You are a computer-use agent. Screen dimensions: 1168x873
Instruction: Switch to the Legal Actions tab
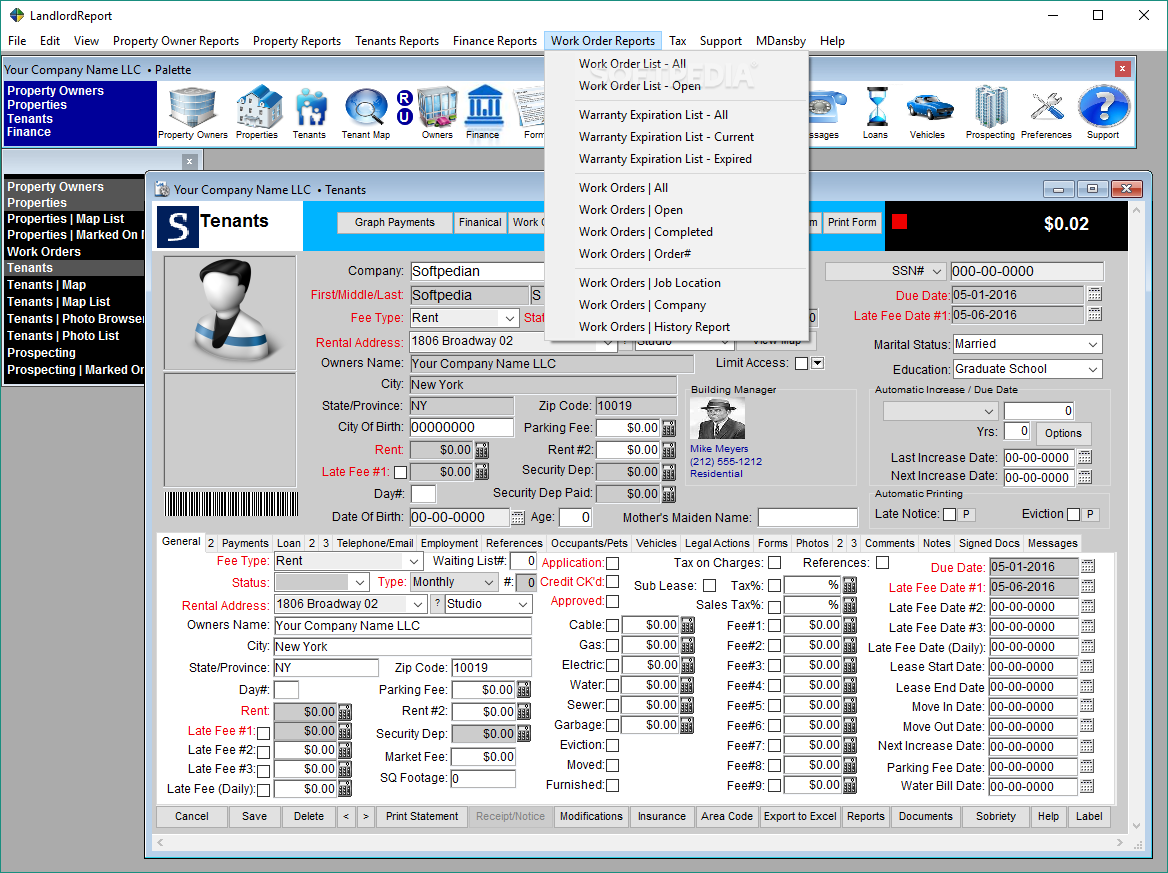(x=717, y=543)
